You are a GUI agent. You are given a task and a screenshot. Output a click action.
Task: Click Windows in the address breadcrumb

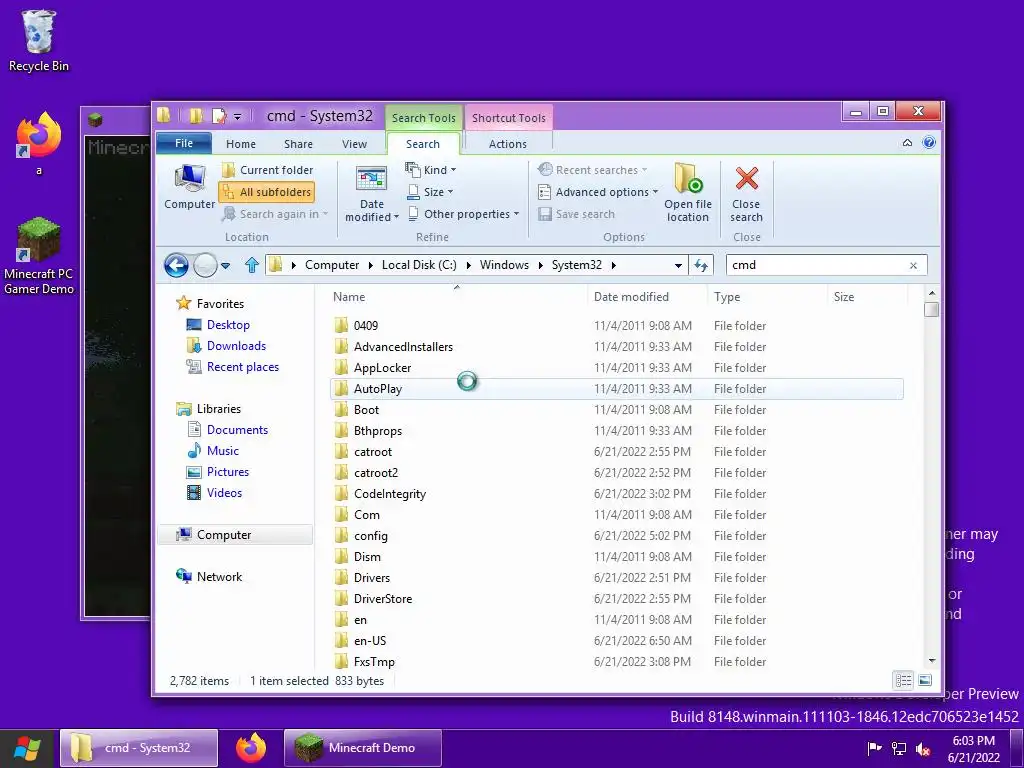coord(504,264)
